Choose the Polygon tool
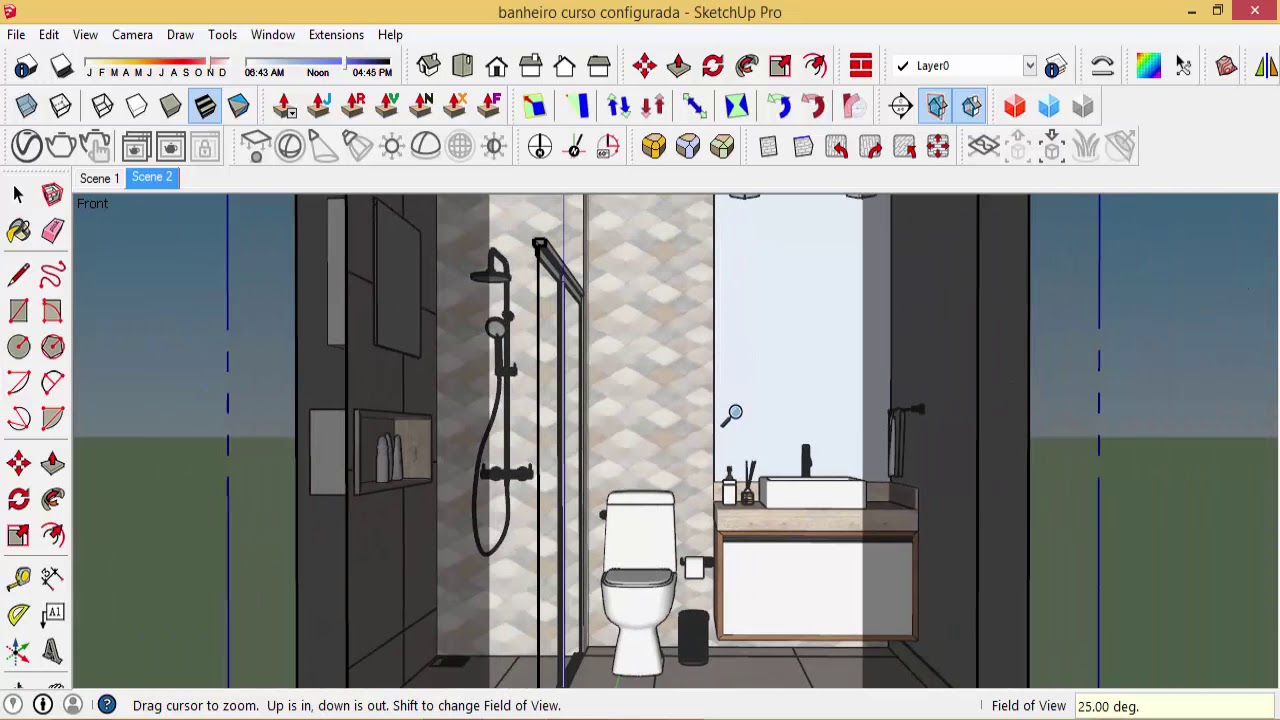 point(53,346)
